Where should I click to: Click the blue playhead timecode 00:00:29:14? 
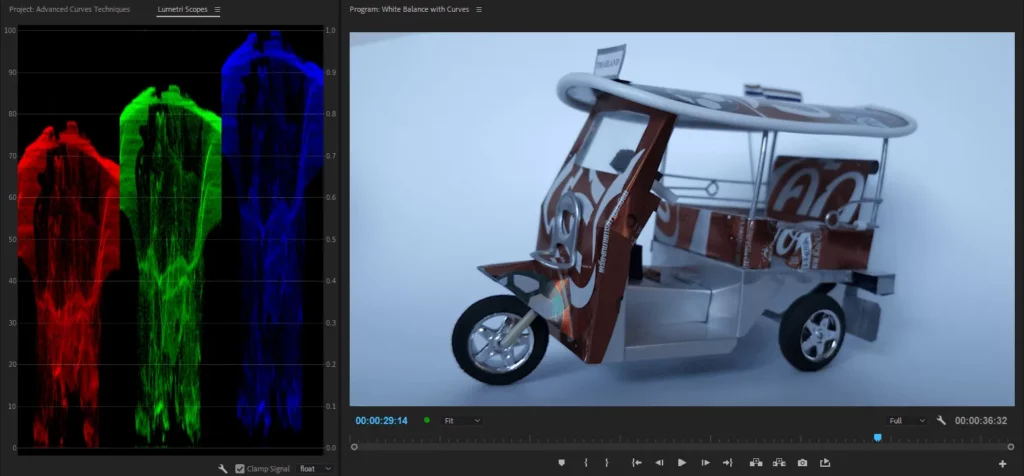(x=381, y=420)
